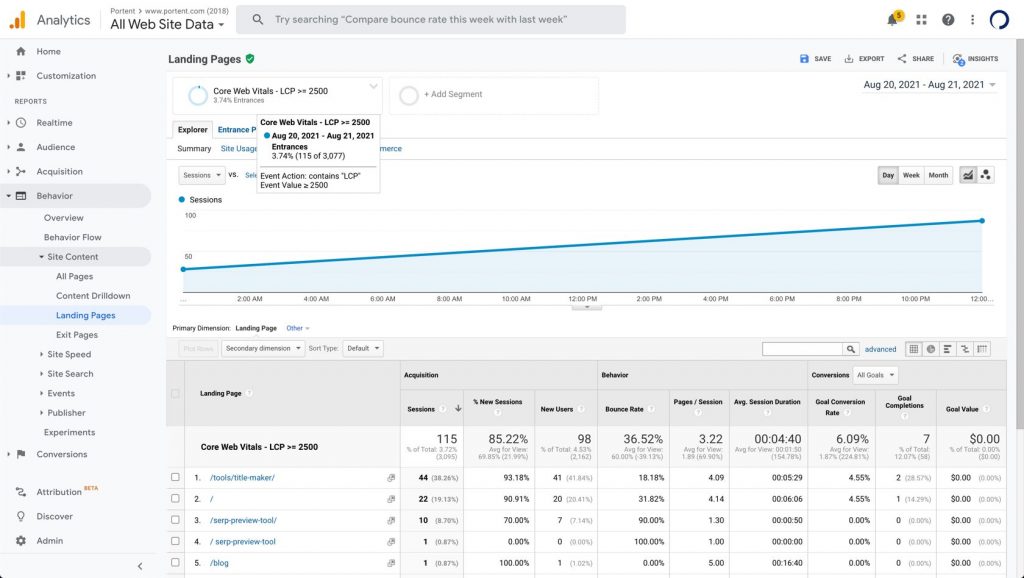Open the three-dot more options menu
The height and width of the screenshot is (578, 1024).
click(972, 20)
